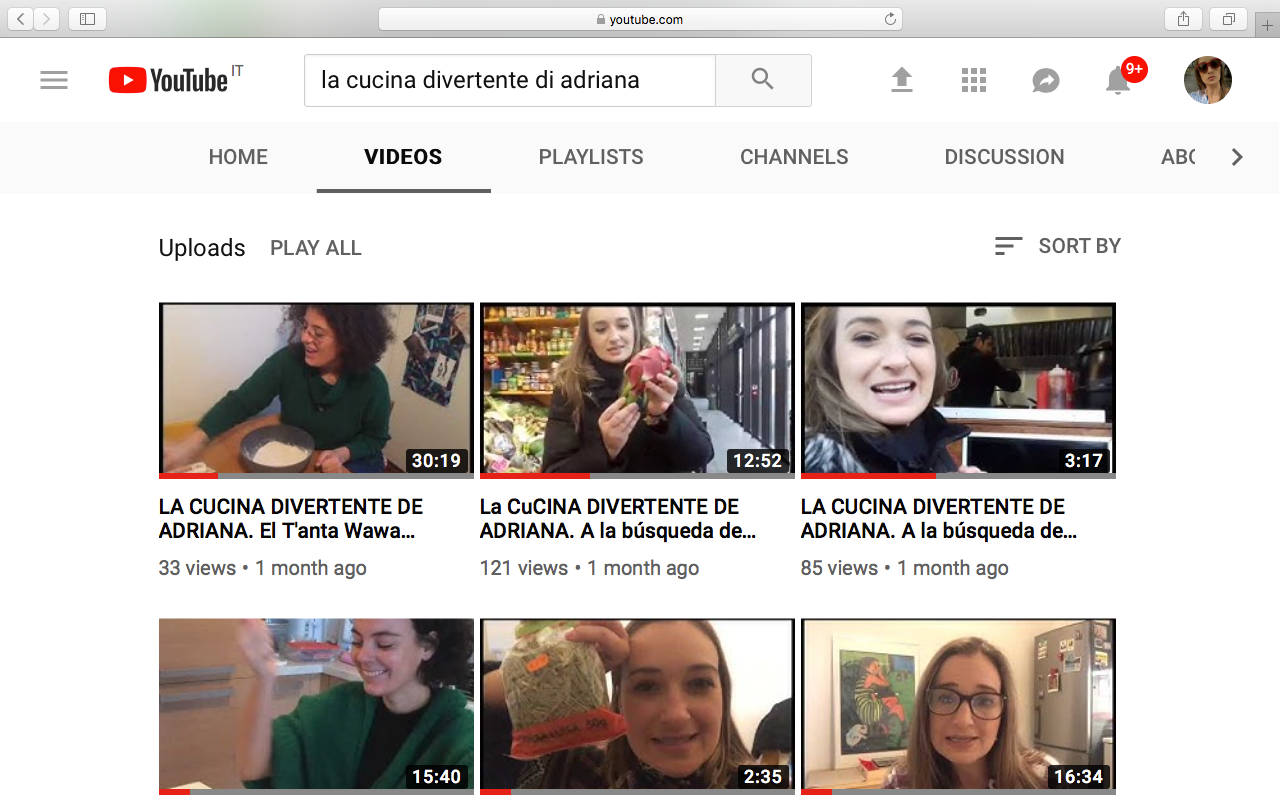Switch to the Discussion tab
The width and height of the screenshot is (1280, 800).
(x=1004, y=157)
